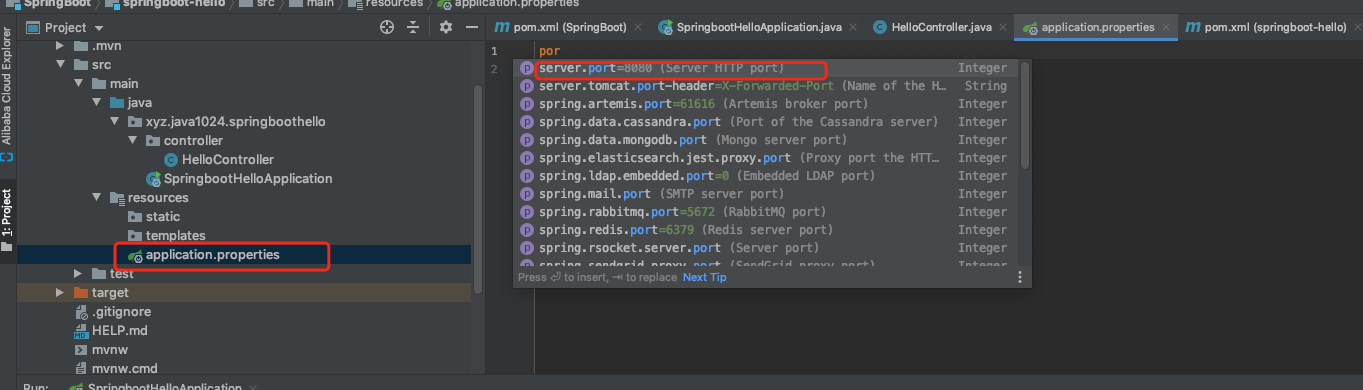Screen dimensions: 1363x390
Task: Select SpringbootHelloApplication in project tree
Action: 248,179
